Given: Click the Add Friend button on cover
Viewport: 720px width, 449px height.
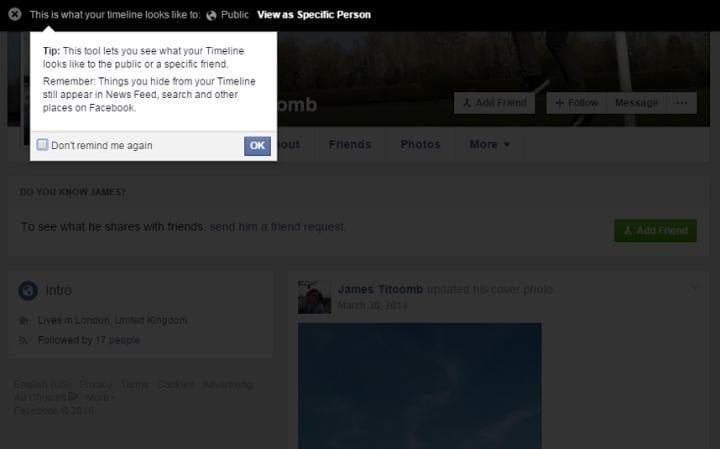Looking at the screenshot, I should [x=494, y=103].
